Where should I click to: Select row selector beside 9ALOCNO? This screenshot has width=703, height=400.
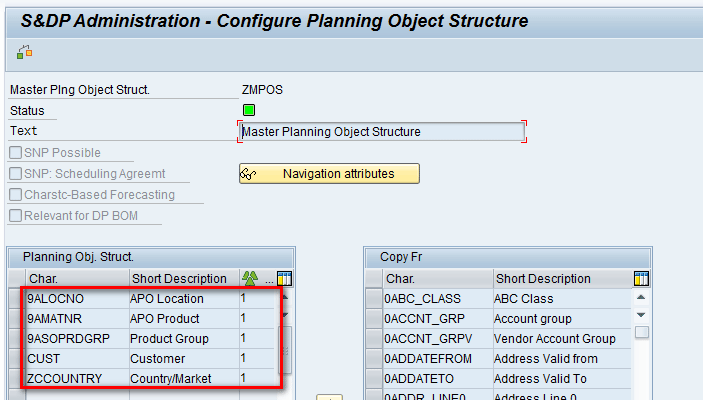(16, 298)
